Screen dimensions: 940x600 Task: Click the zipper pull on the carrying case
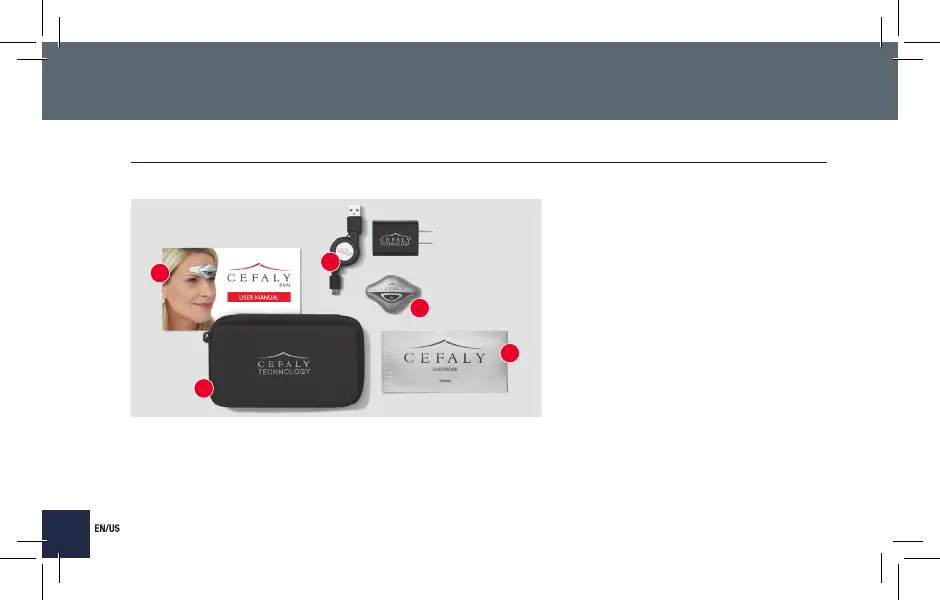206,337
